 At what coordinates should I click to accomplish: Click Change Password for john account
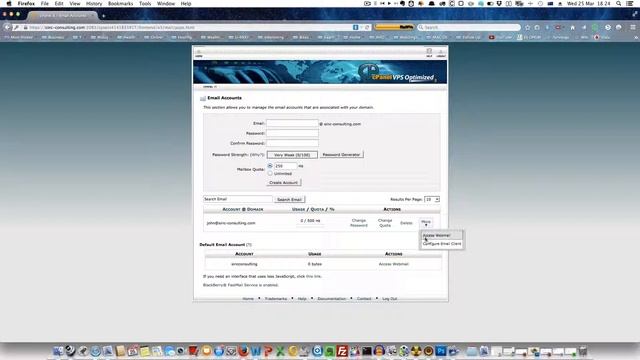pos(359,223)
